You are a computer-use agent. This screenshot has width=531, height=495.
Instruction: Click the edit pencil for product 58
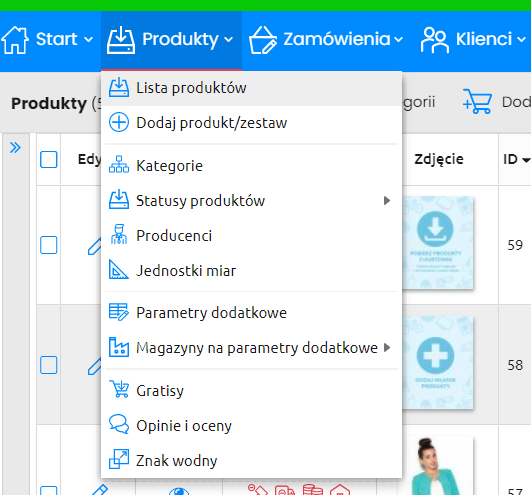[94, 366]
